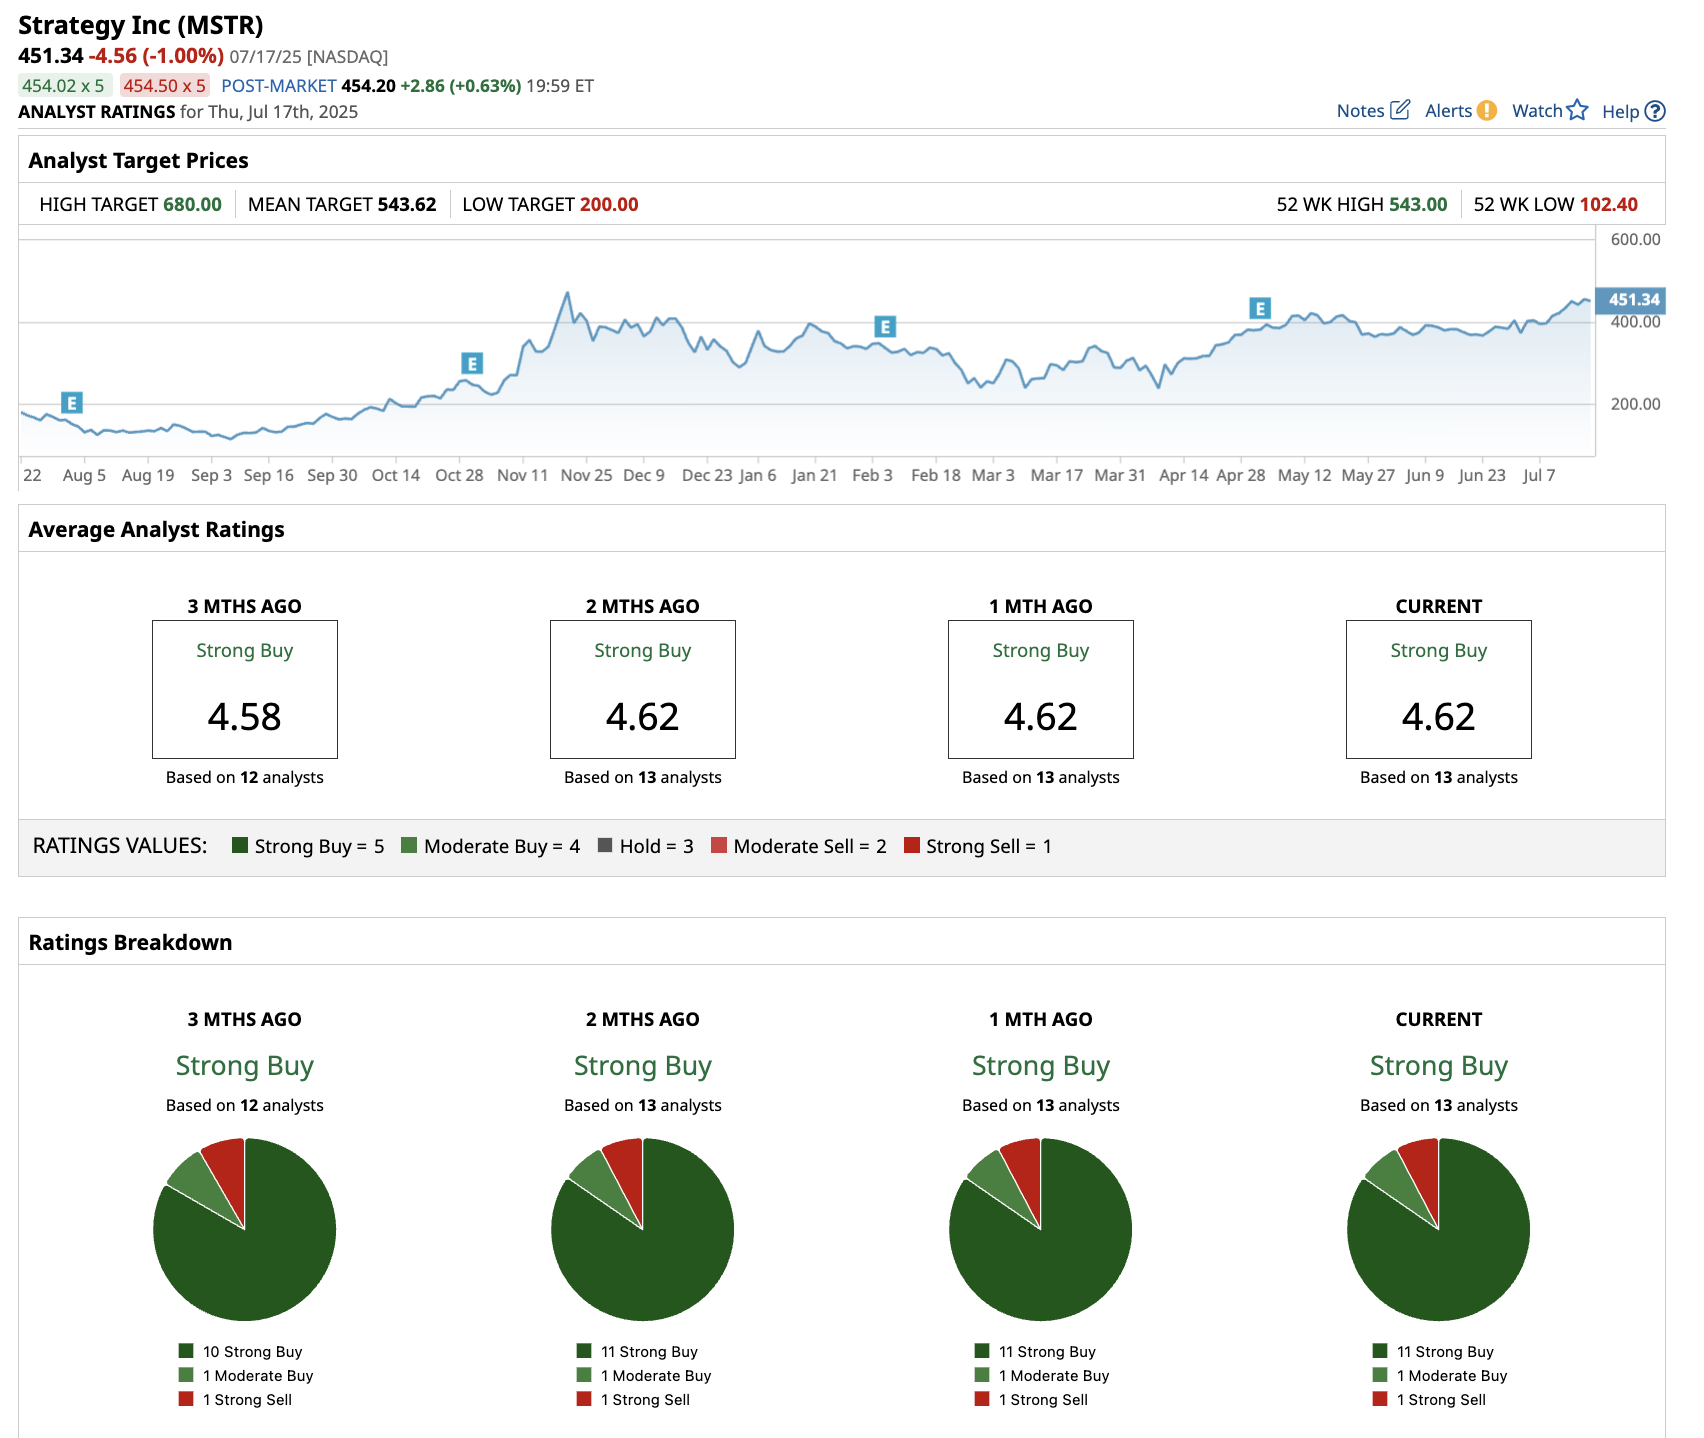Screen dimensions: 1704x1438
Task: Click the 52 WK LOW 102.40 value
Action: [x=1609, y=204]
